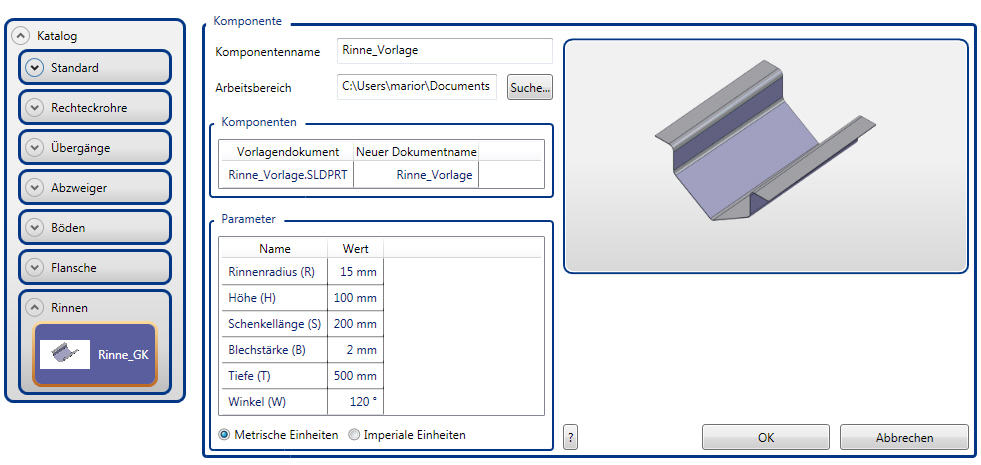981x465 pixels.
Task: Click the Winkel value 120 °
Action: (355, 402)
